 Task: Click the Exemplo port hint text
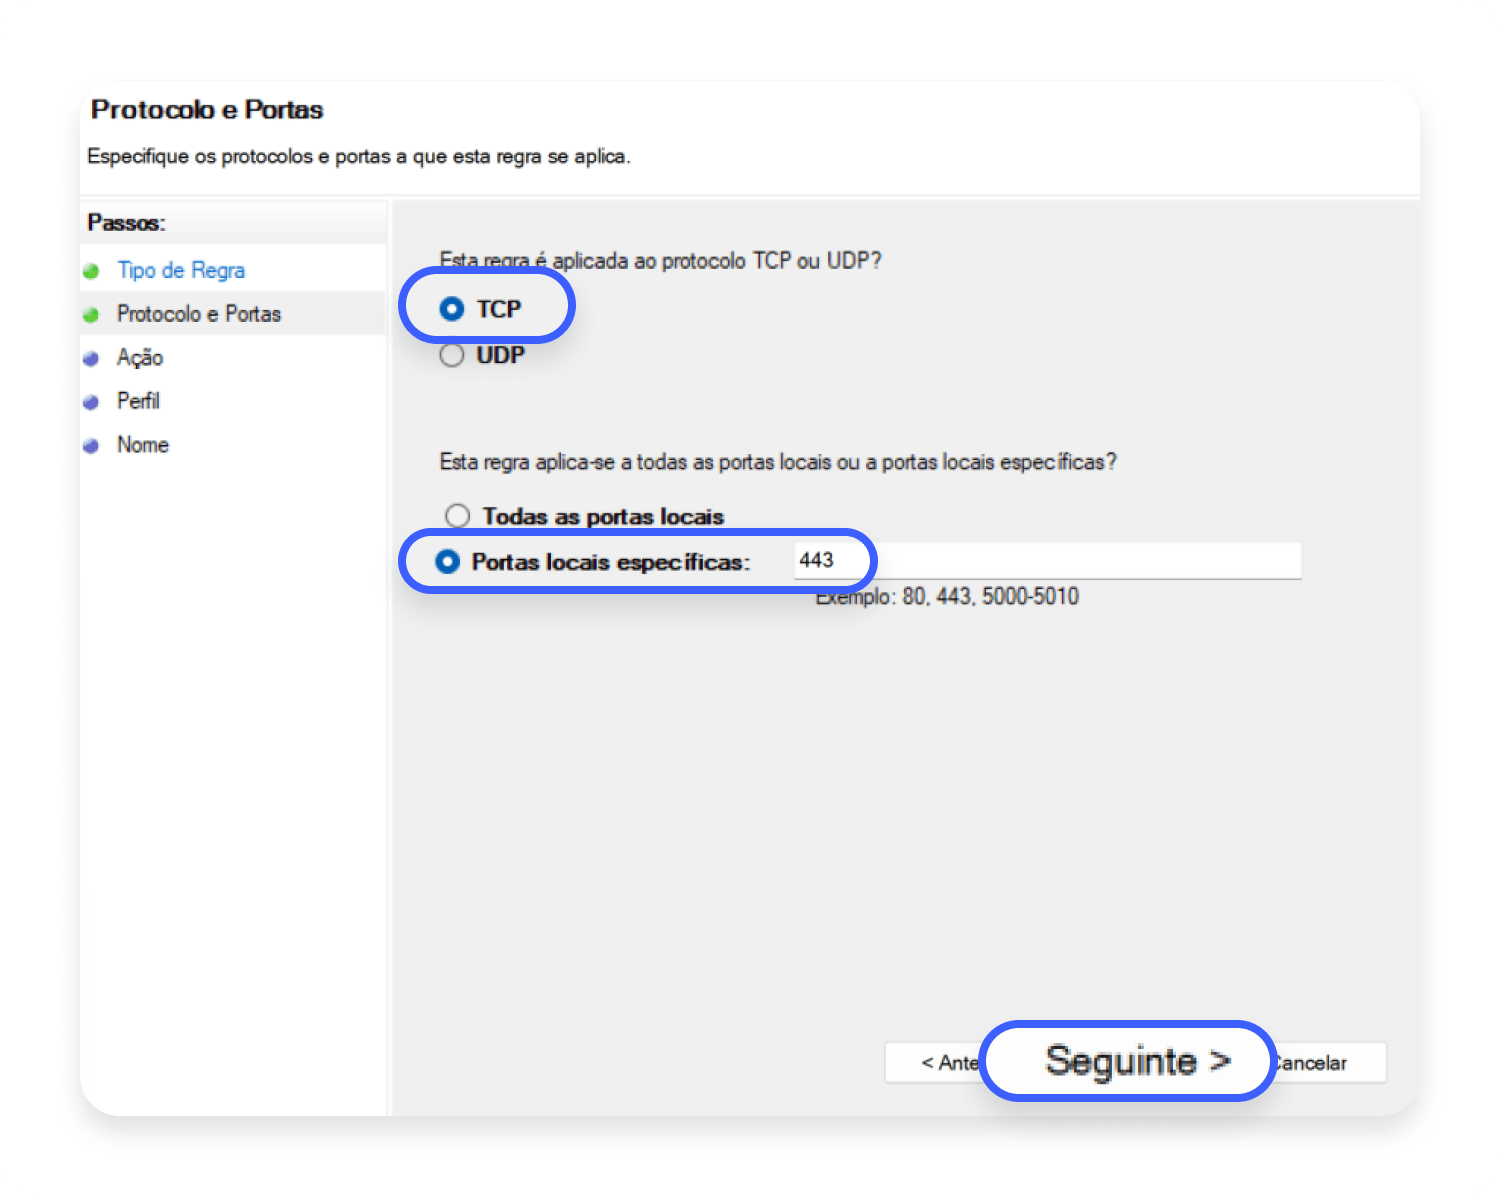click(x=947, y=597)
